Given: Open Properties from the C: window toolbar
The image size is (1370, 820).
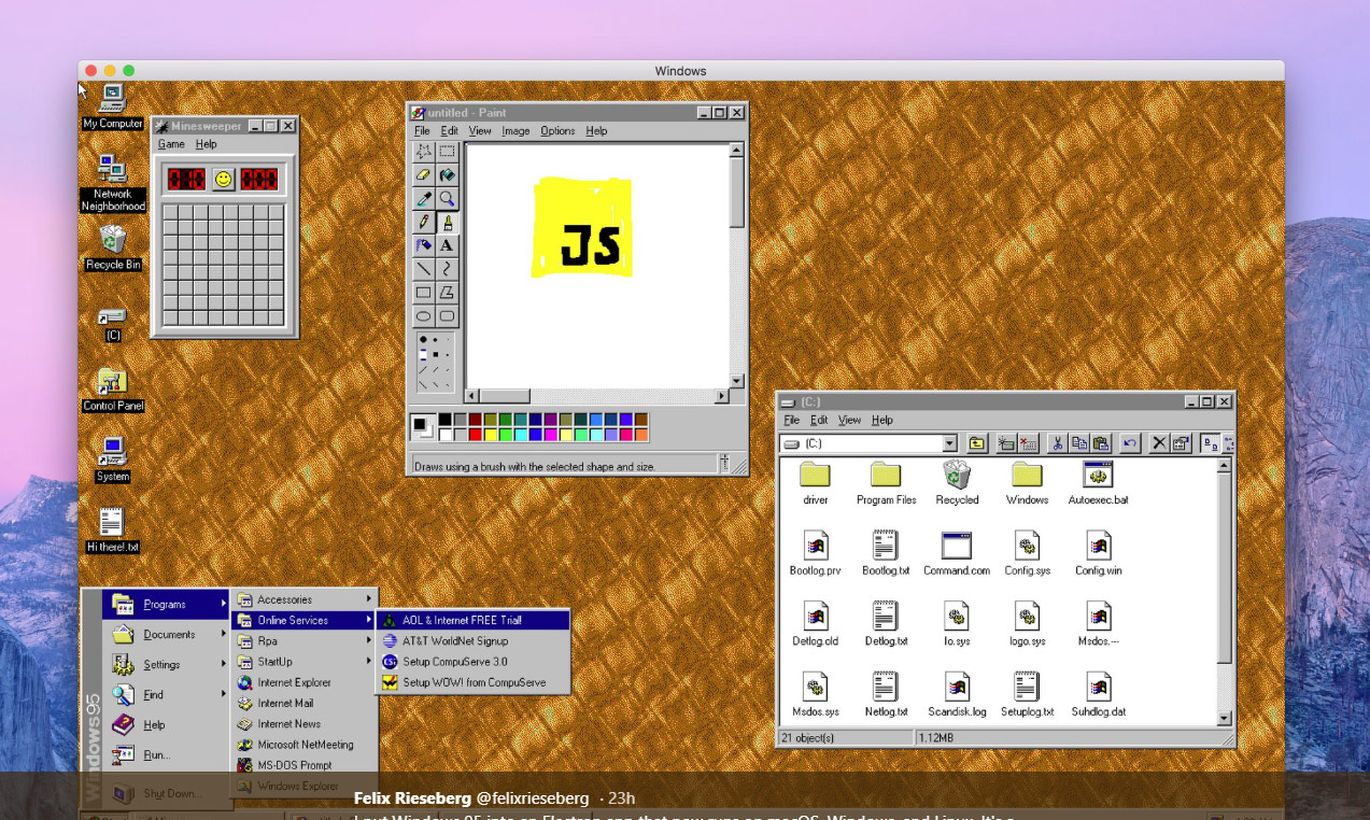Looking at the screenshot, I should click(x=1181, y=444).
